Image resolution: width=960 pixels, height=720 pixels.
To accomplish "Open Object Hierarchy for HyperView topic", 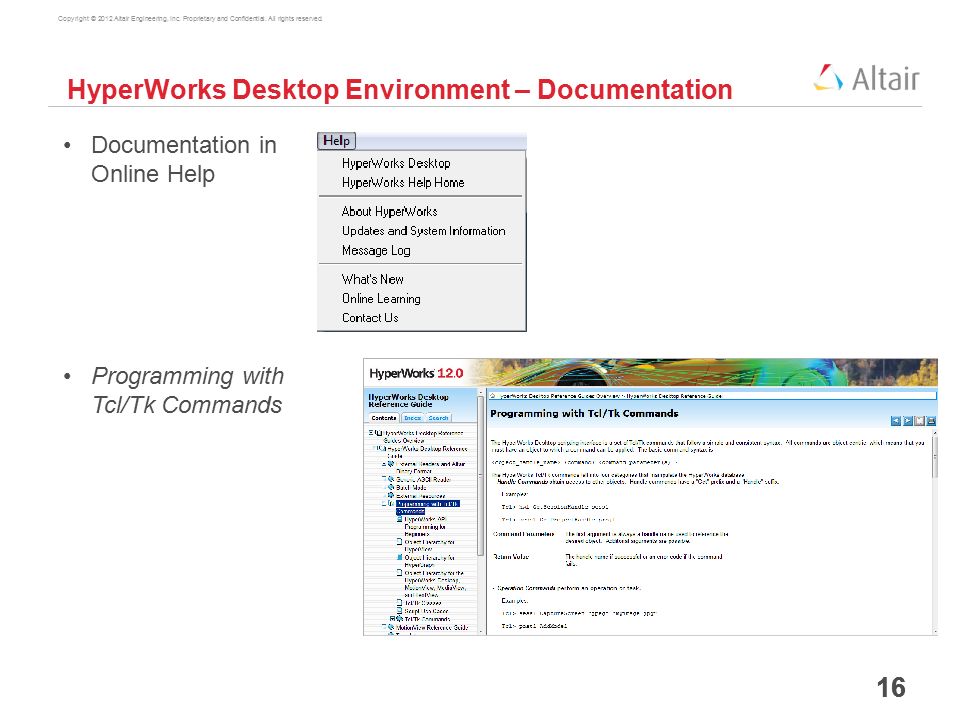I will (x=429, y=546).
